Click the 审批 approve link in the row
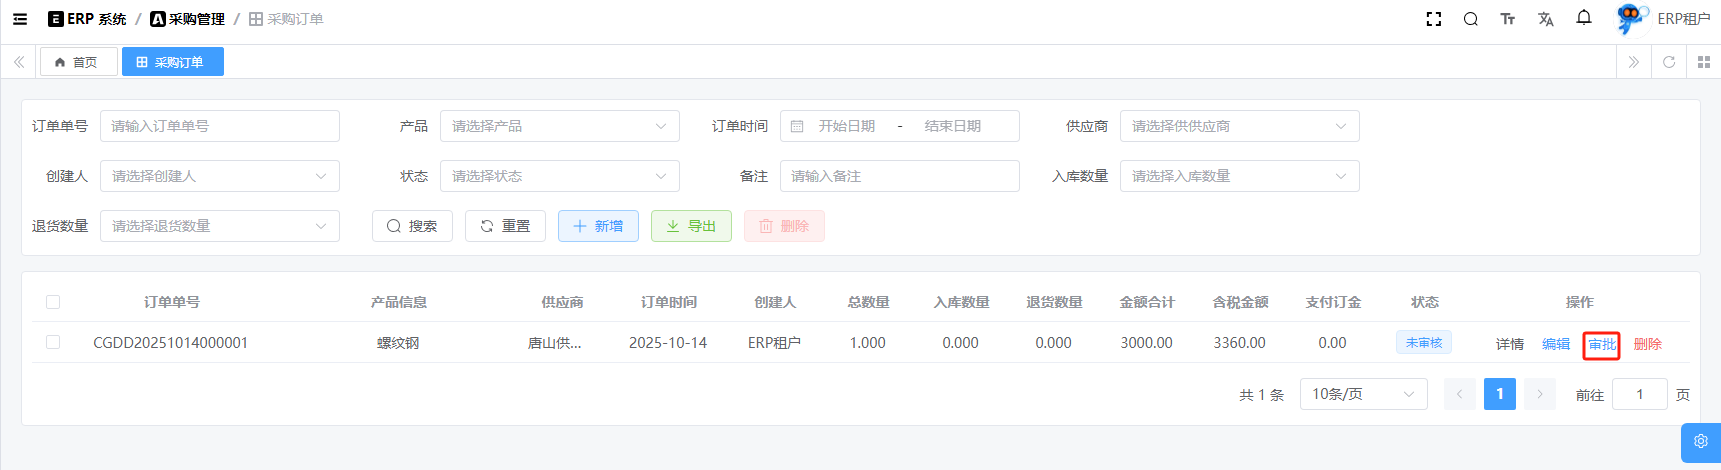Viewport: 1721px width, 470px height. 1601,344
